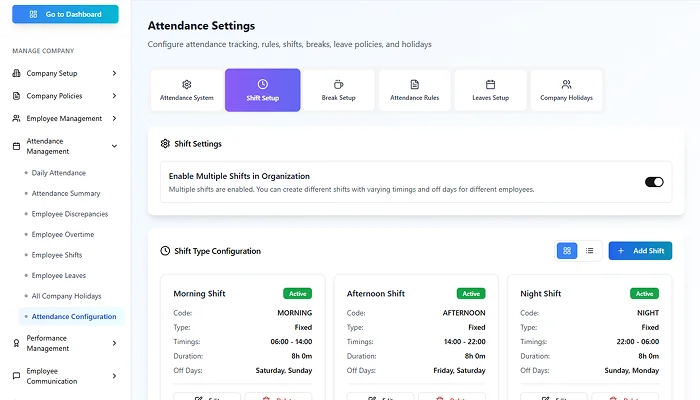This screenshot has height=400, width=700.
Task: Click the Attendance Rules document icon
Action: click(x=414, y=84)
